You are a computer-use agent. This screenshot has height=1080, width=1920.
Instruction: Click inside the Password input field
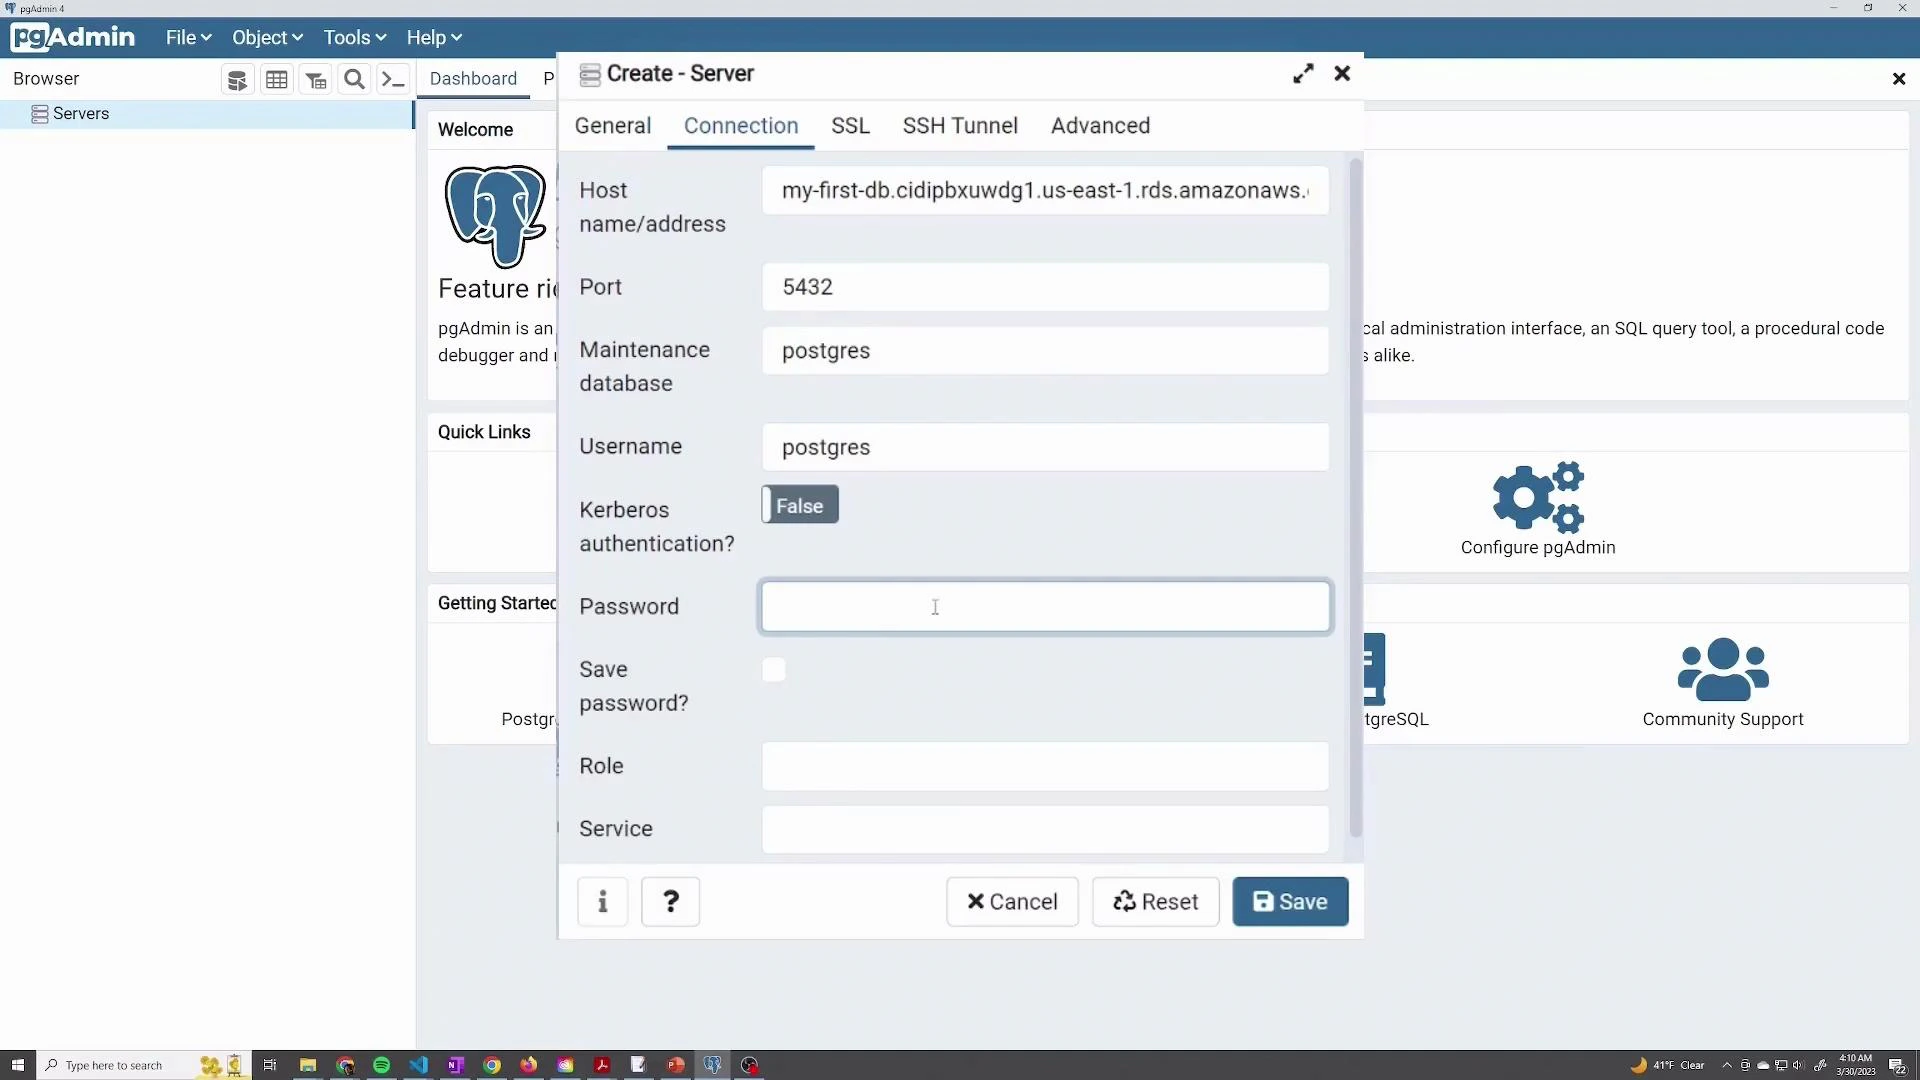pyautogui.click(x=1044, y=607)
